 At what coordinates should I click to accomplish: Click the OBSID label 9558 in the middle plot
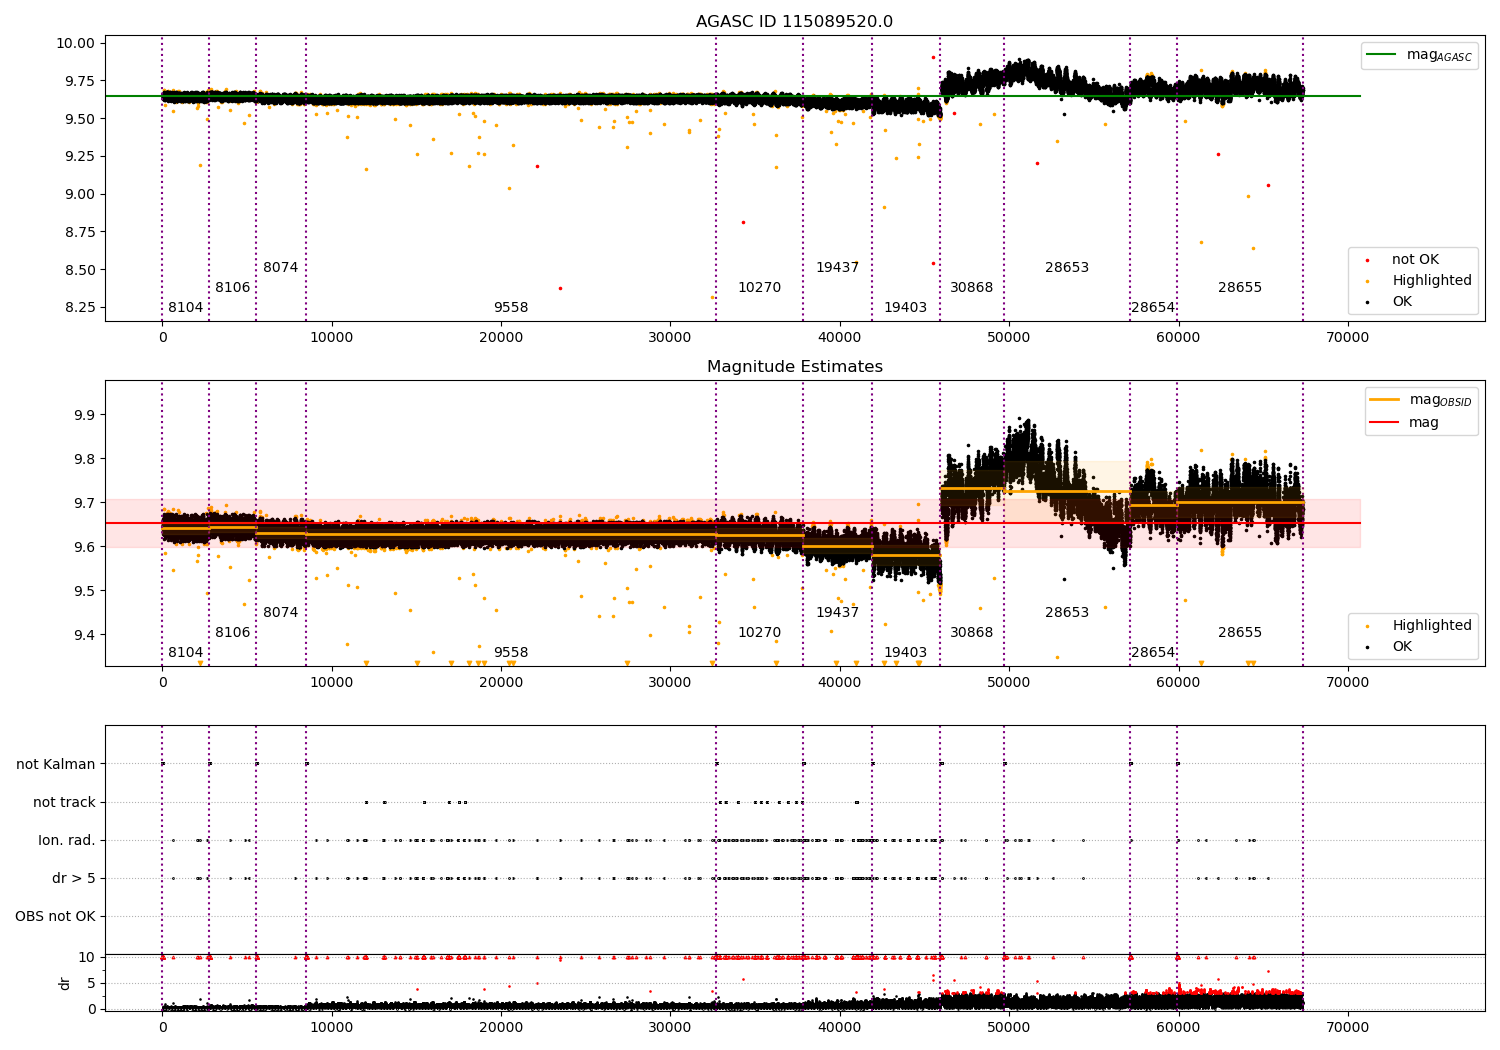tap(511, 653)
